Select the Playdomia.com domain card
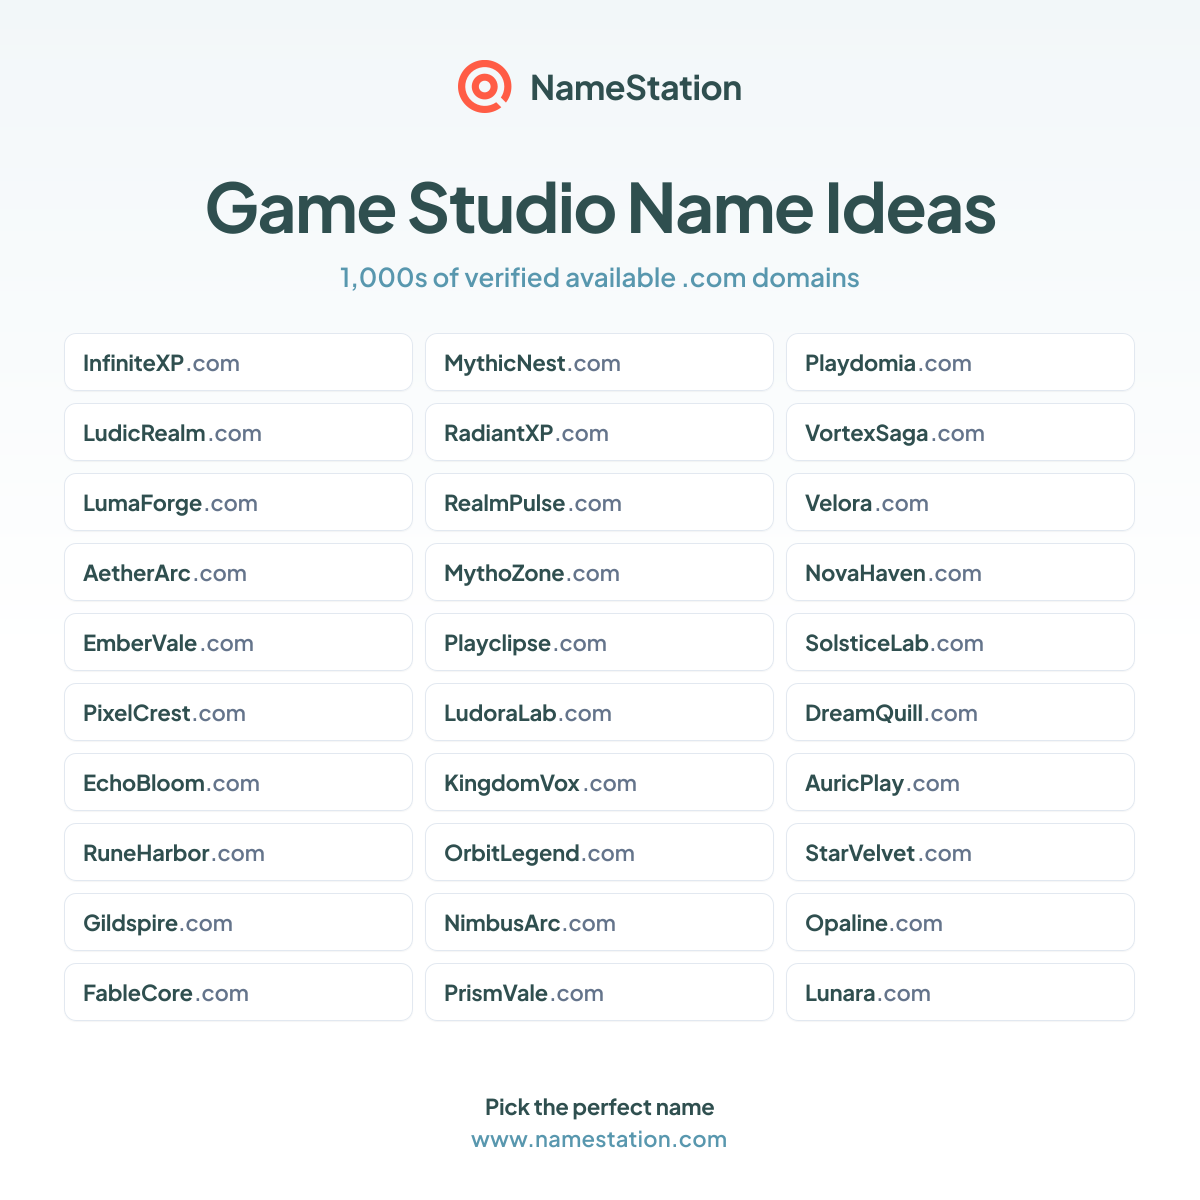This screenshot has width=1200, height=1200. (x=961, y=362)
